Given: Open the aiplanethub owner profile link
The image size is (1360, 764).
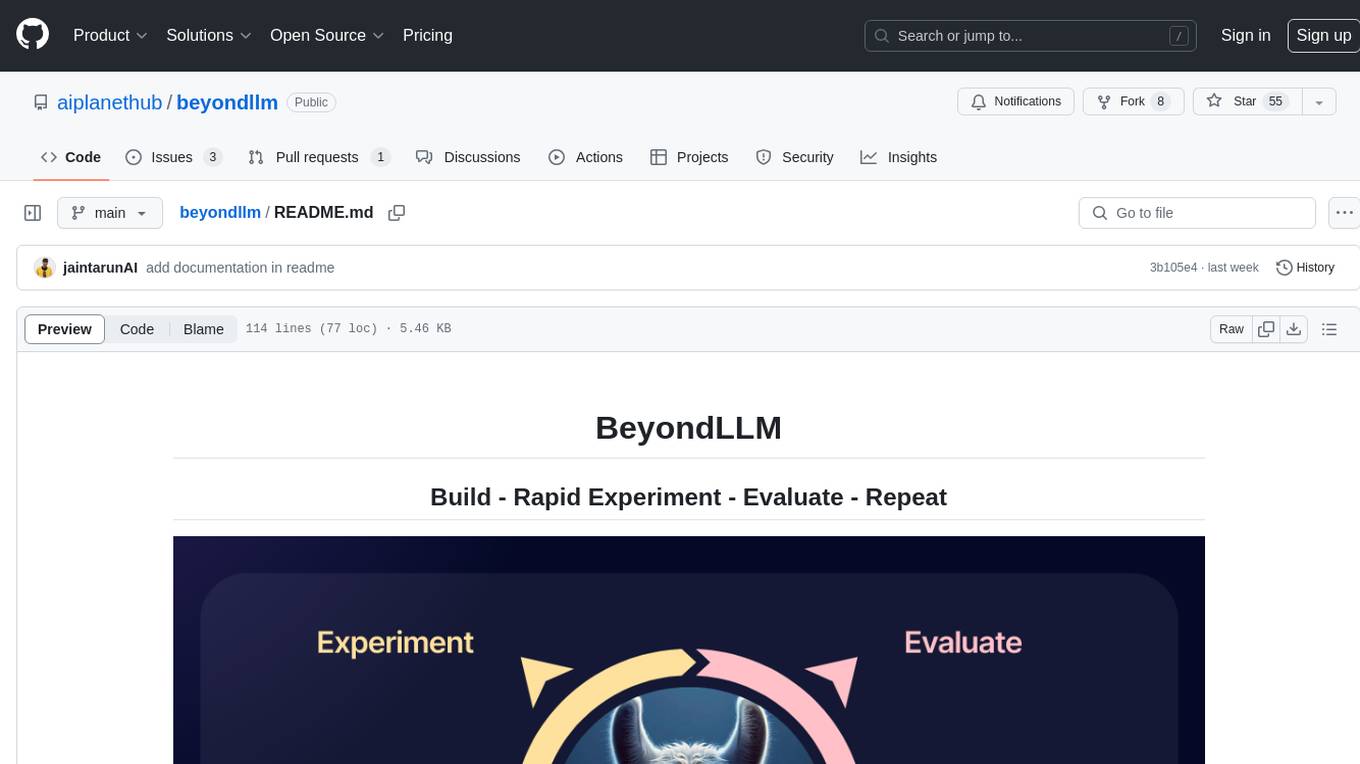Looking at the screenshot, I should (110, 102).
